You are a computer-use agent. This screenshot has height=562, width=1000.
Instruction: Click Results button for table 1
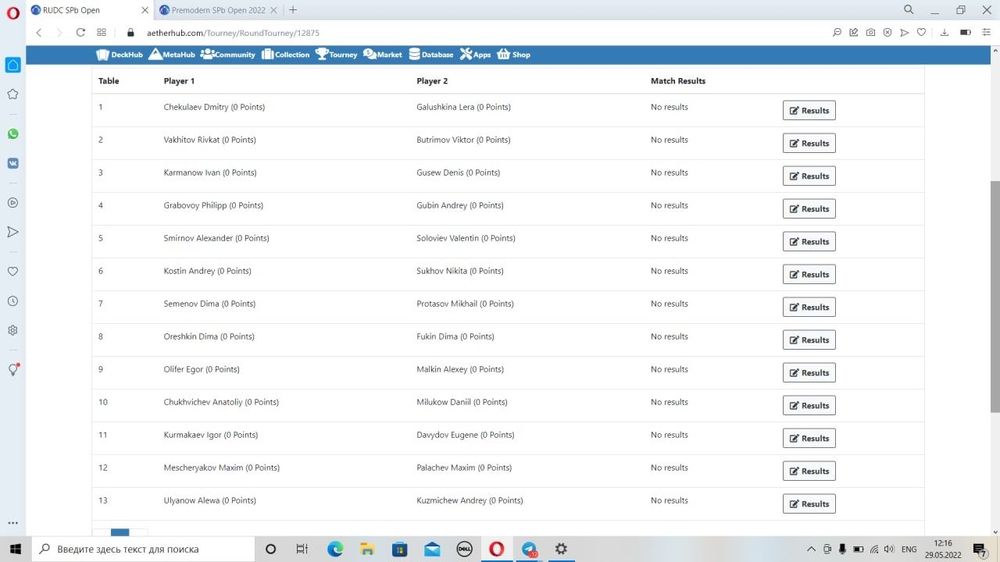point(808,110)
